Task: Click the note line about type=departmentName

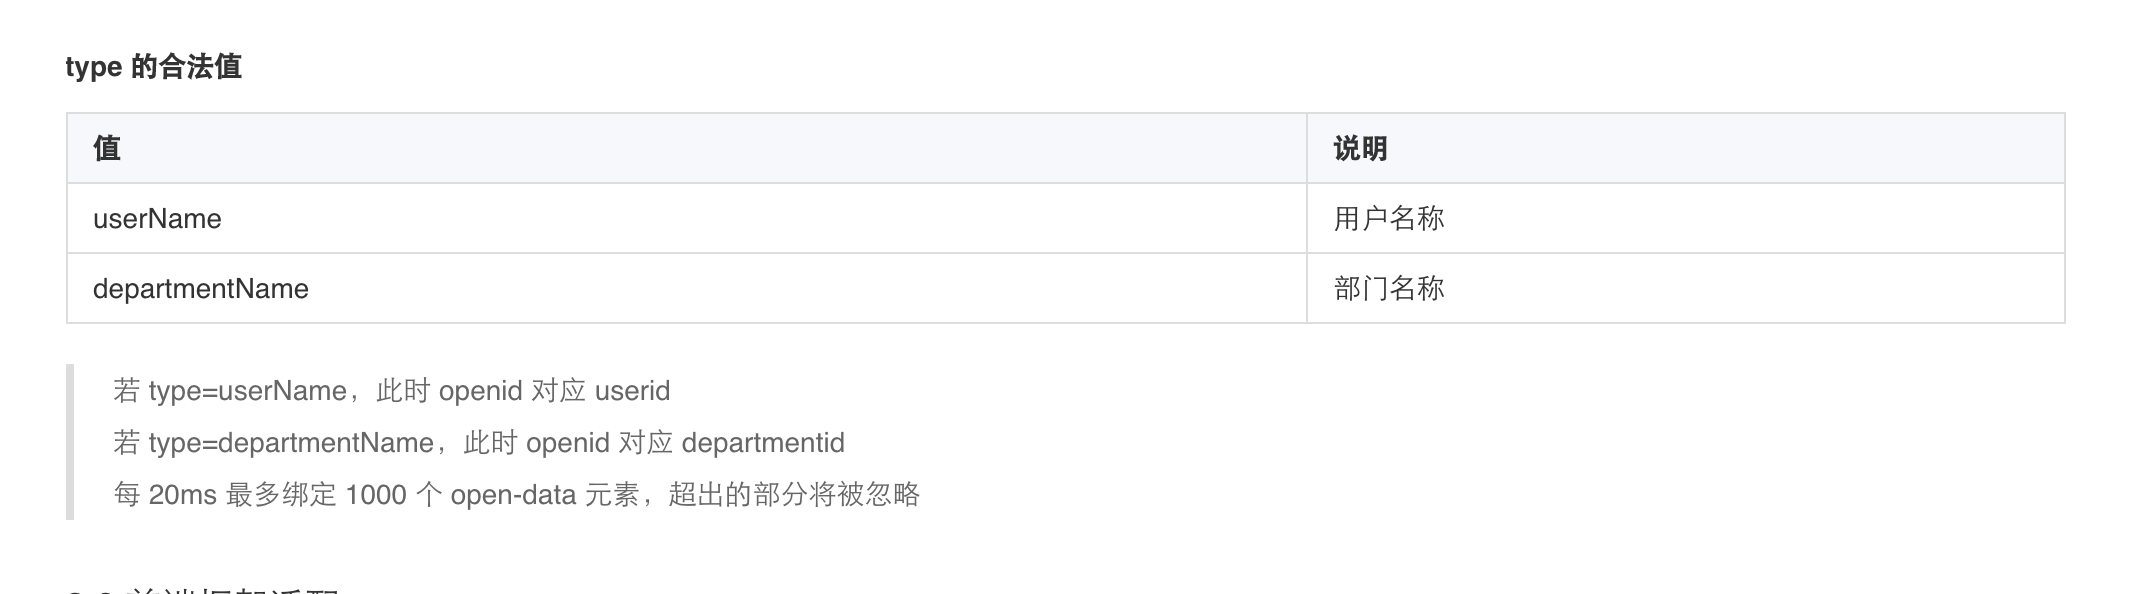Action: click(479, 442)
